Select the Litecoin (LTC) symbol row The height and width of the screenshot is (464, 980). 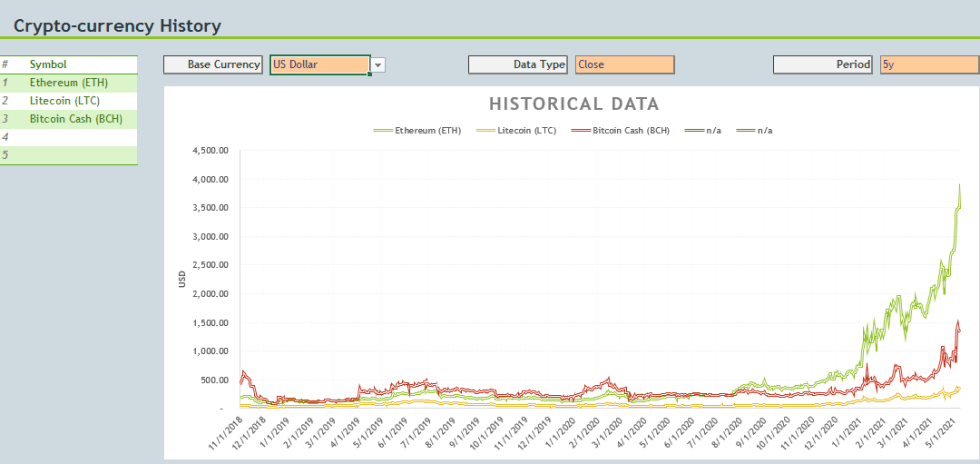69,101
